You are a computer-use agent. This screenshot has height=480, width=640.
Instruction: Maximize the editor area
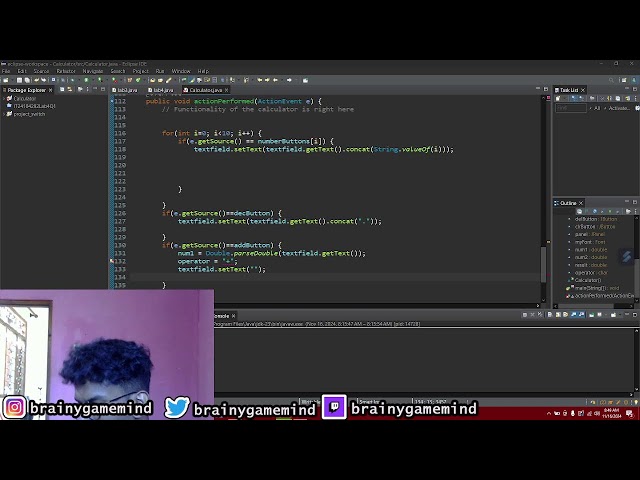pos(546,89)
